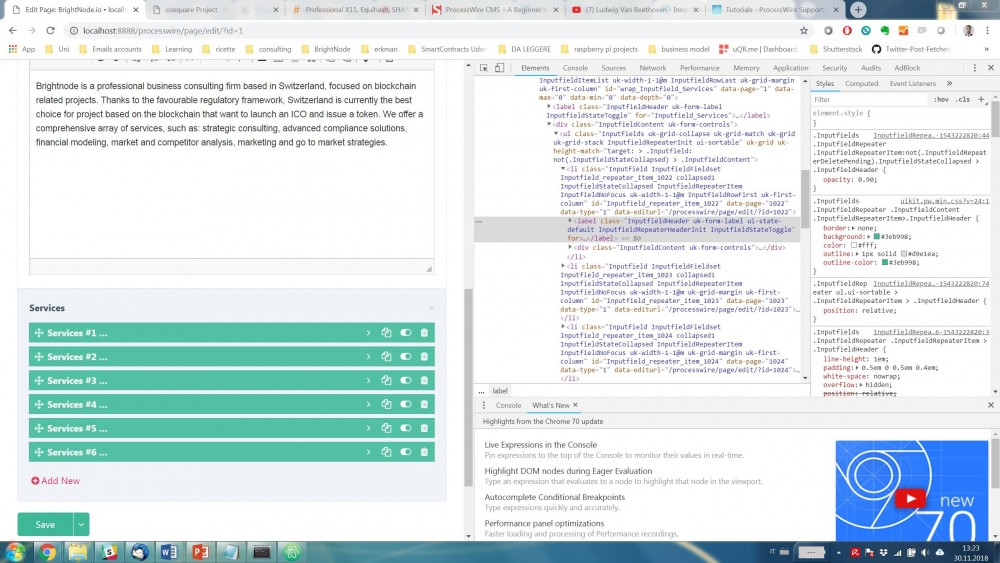The image size is (1000, 563).
Task: Click the Add New link
Action: click(x=55, y=481)
